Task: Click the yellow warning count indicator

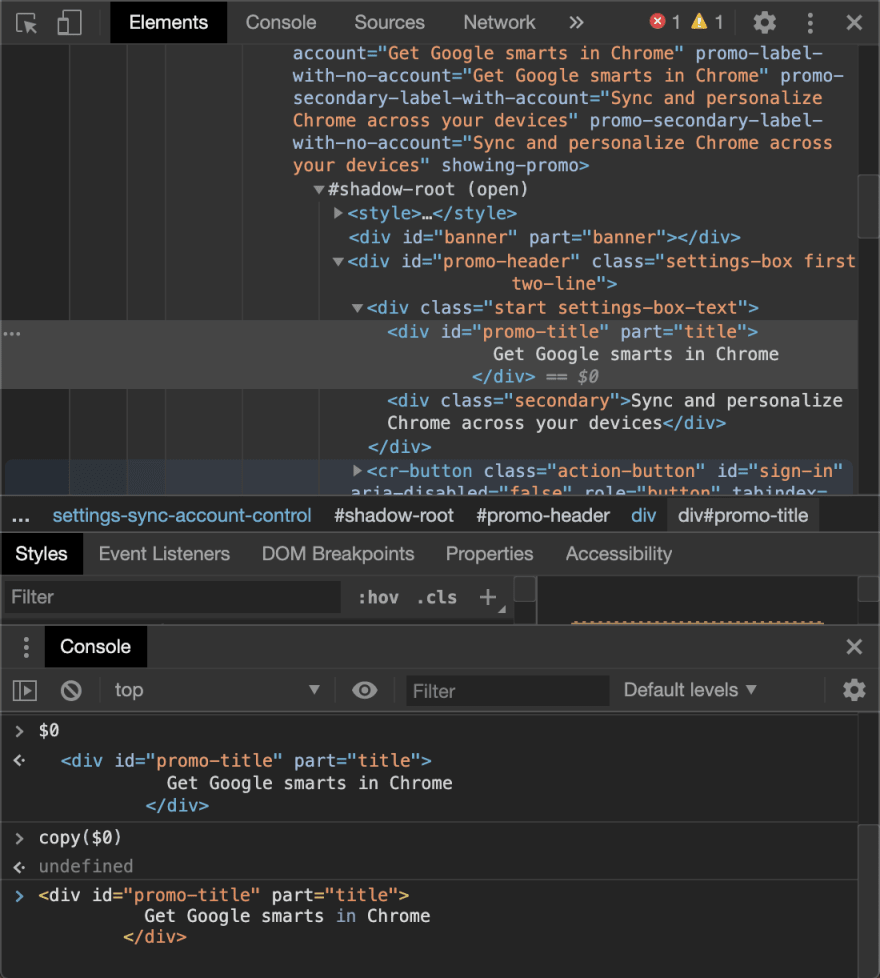Action: click(x=707, y=22)
